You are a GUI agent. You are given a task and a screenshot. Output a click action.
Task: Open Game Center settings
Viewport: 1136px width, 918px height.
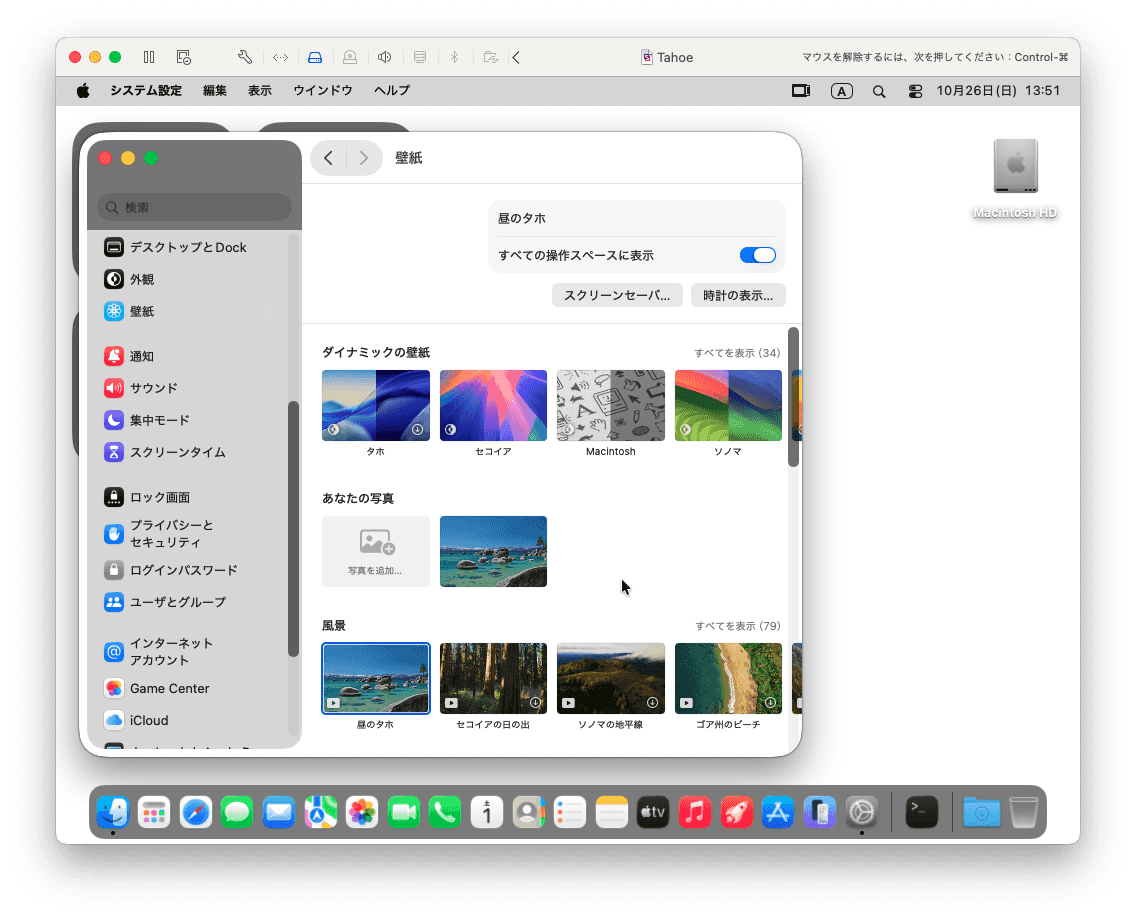point(169,688)
